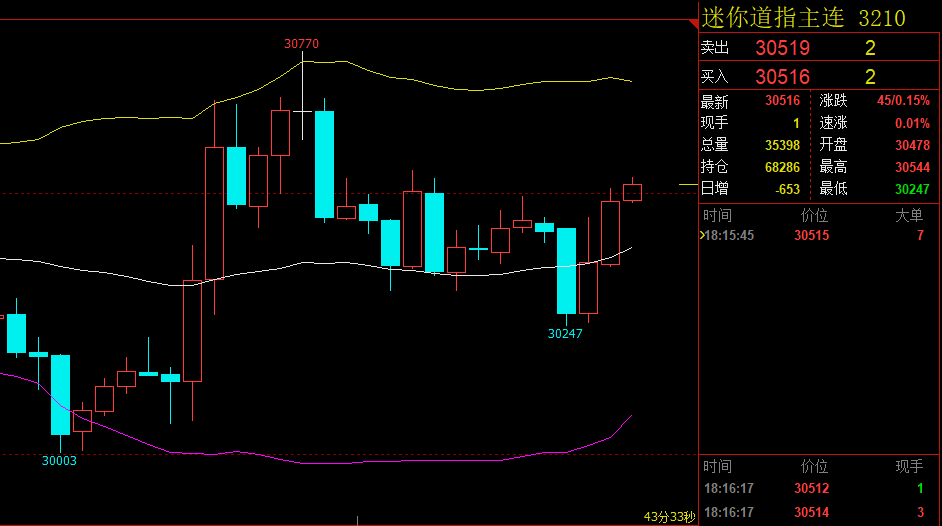Click the latest red candlestick at the chart's right edge
942x526 pixels.
(633, 192)
